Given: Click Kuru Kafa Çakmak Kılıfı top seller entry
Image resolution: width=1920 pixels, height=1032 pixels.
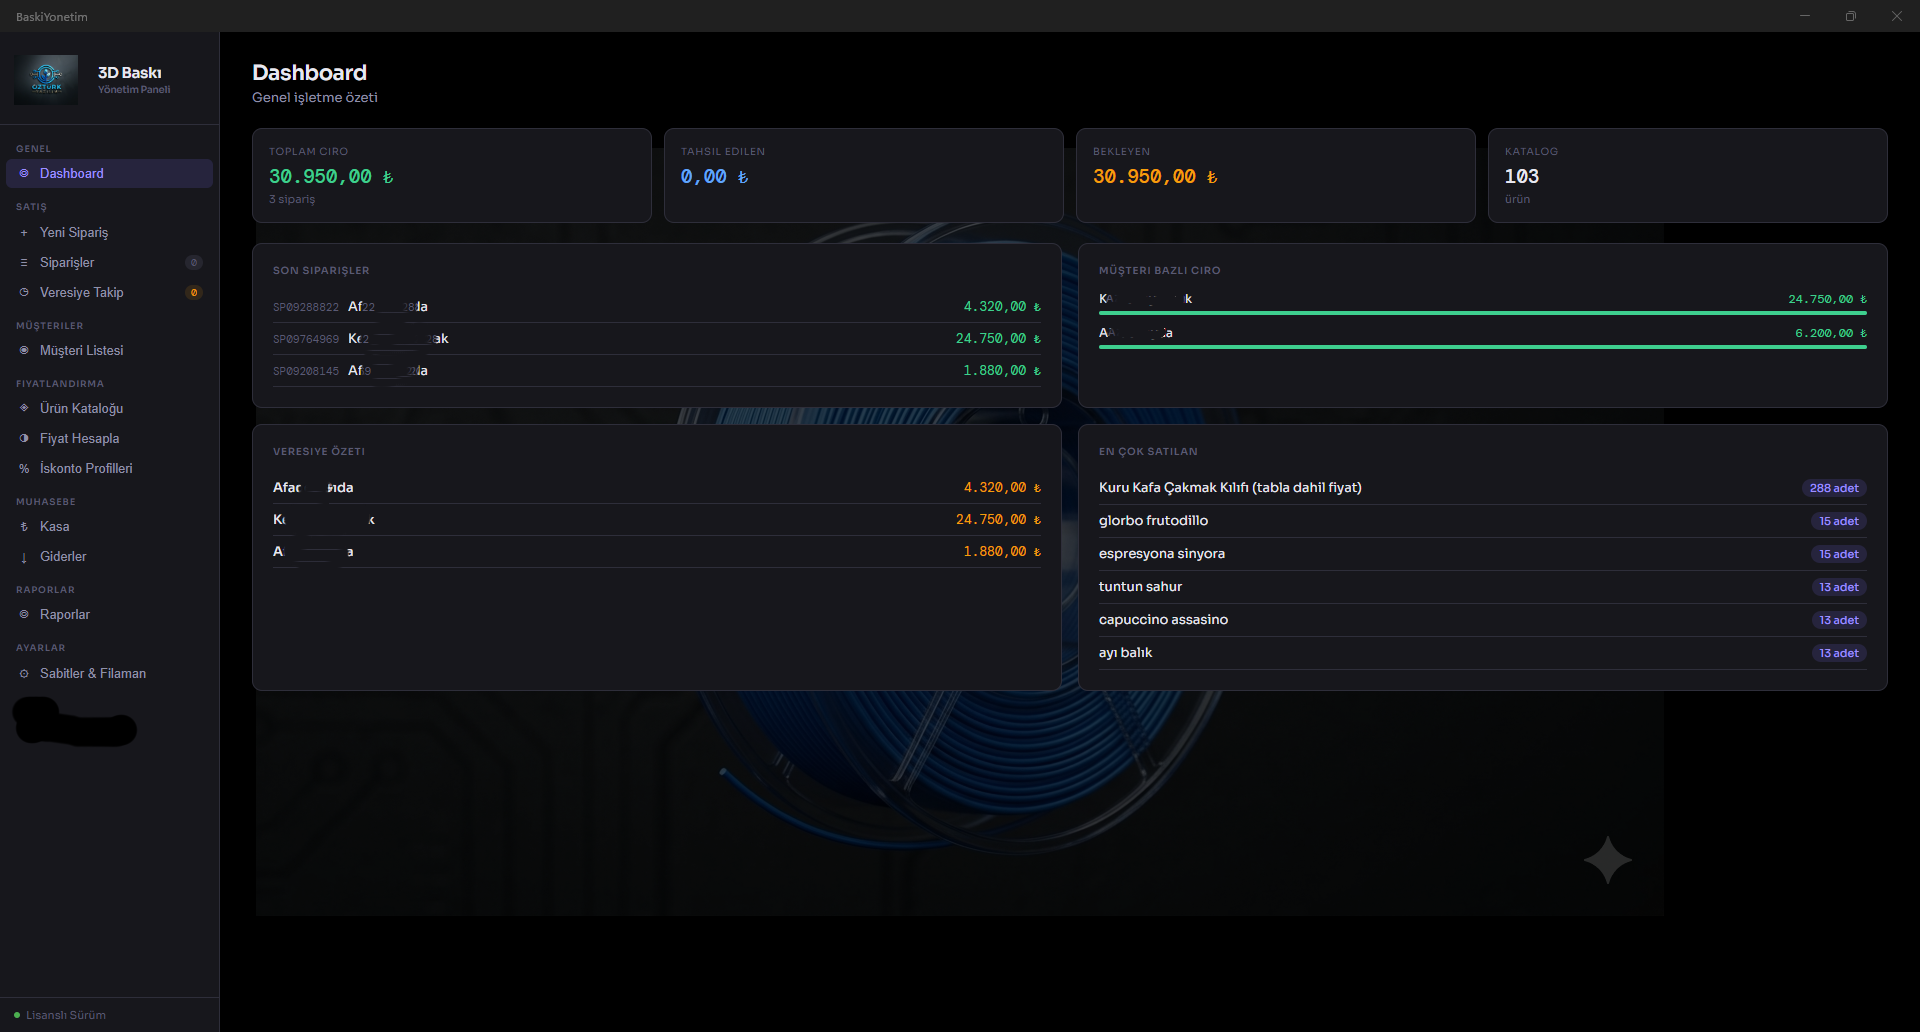Looking at the screenshot, I should pyautogui.click(x=1230, y=487).
